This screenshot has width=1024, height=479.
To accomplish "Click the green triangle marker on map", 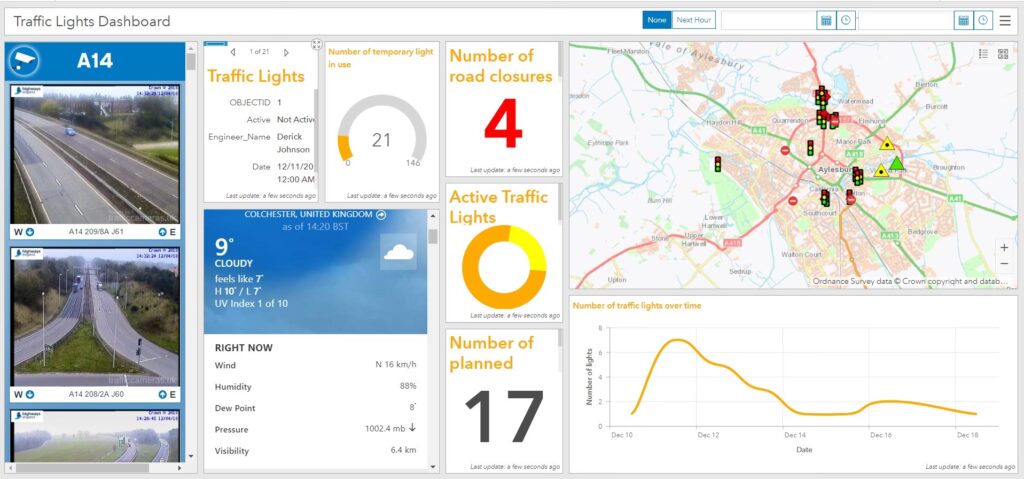I will (896, 164).
